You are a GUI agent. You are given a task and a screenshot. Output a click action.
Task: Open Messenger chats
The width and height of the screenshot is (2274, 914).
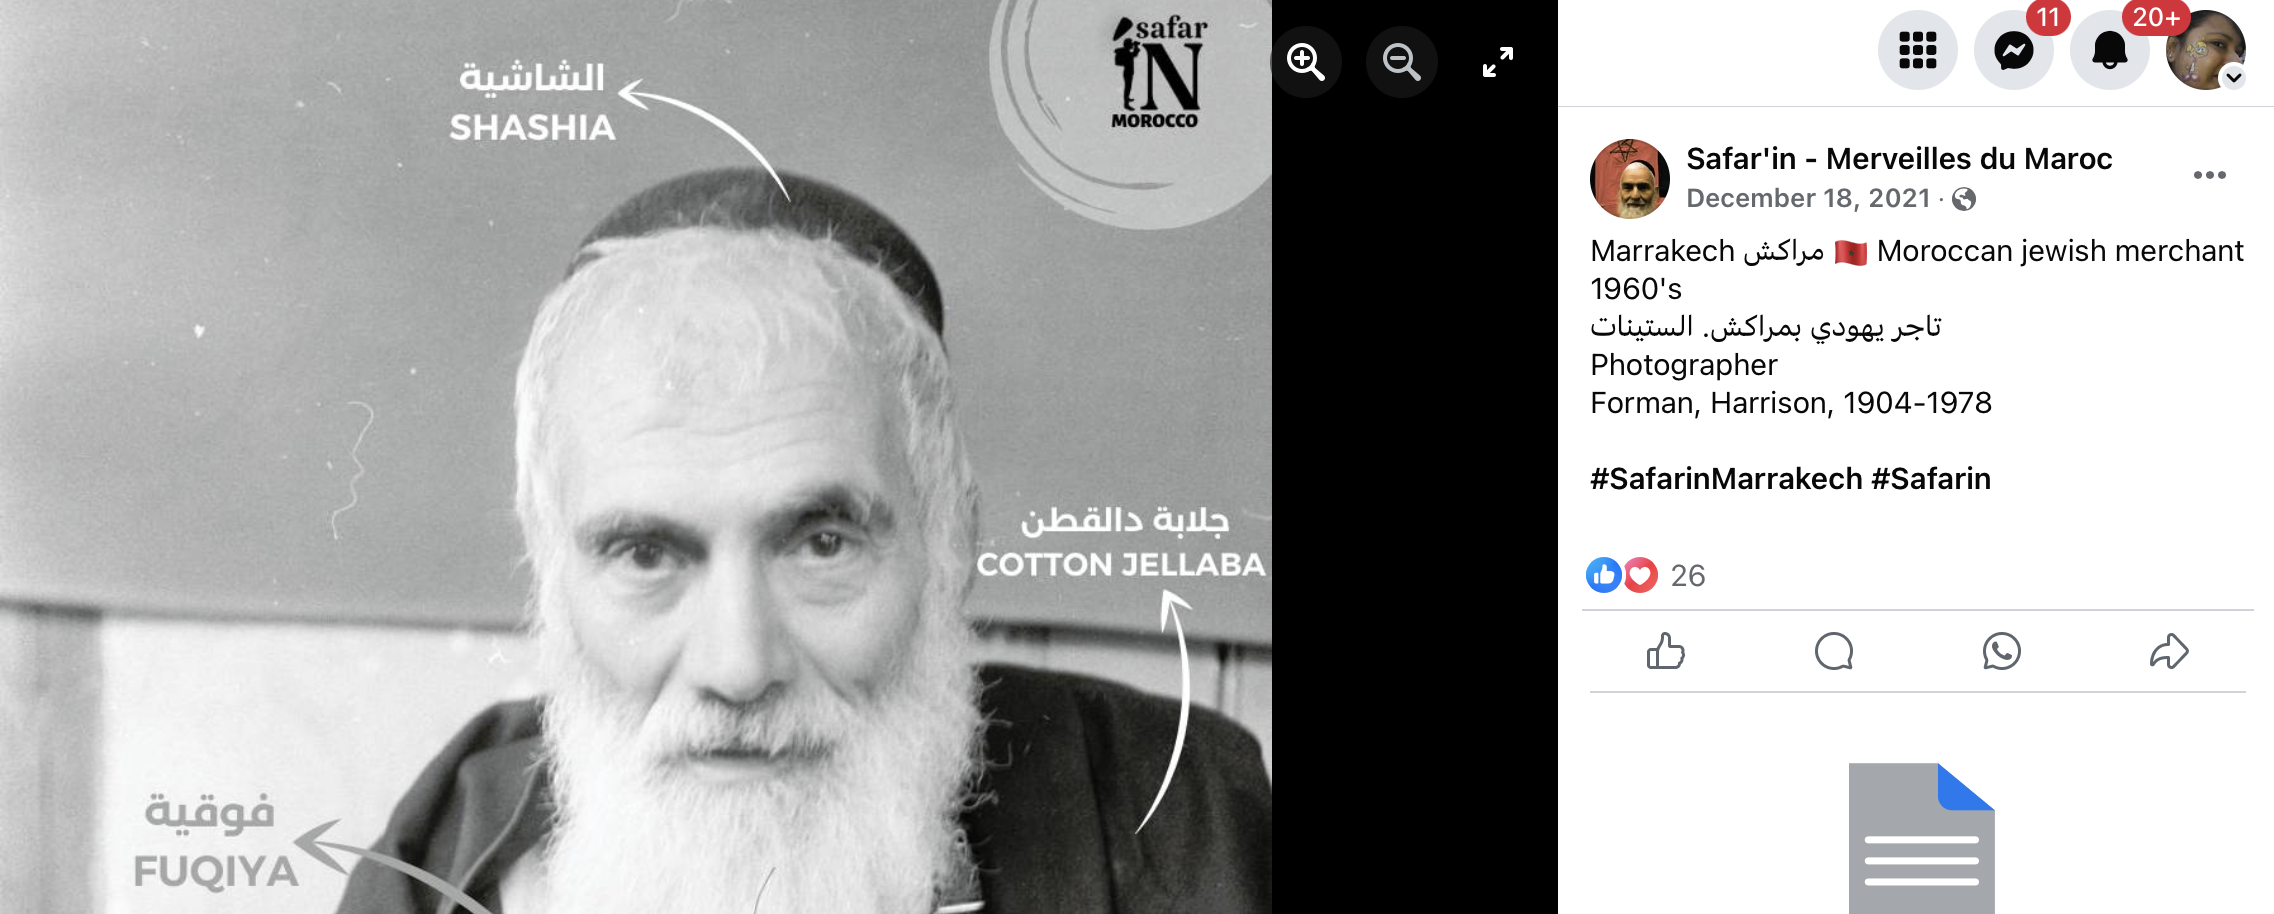click(2013, 50)
